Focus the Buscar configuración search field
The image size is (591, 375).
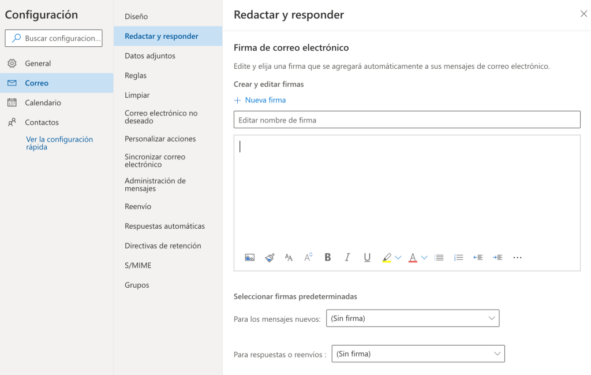54,38
